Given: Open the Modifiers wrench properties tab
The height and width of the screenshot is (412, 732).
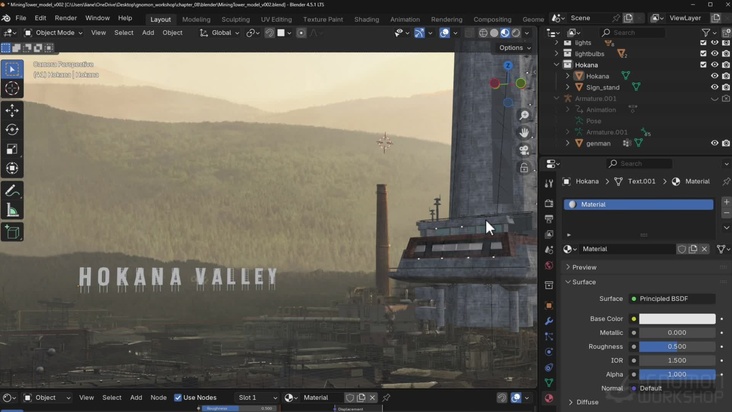Looking at the screenshot, I should pos(549,321).
